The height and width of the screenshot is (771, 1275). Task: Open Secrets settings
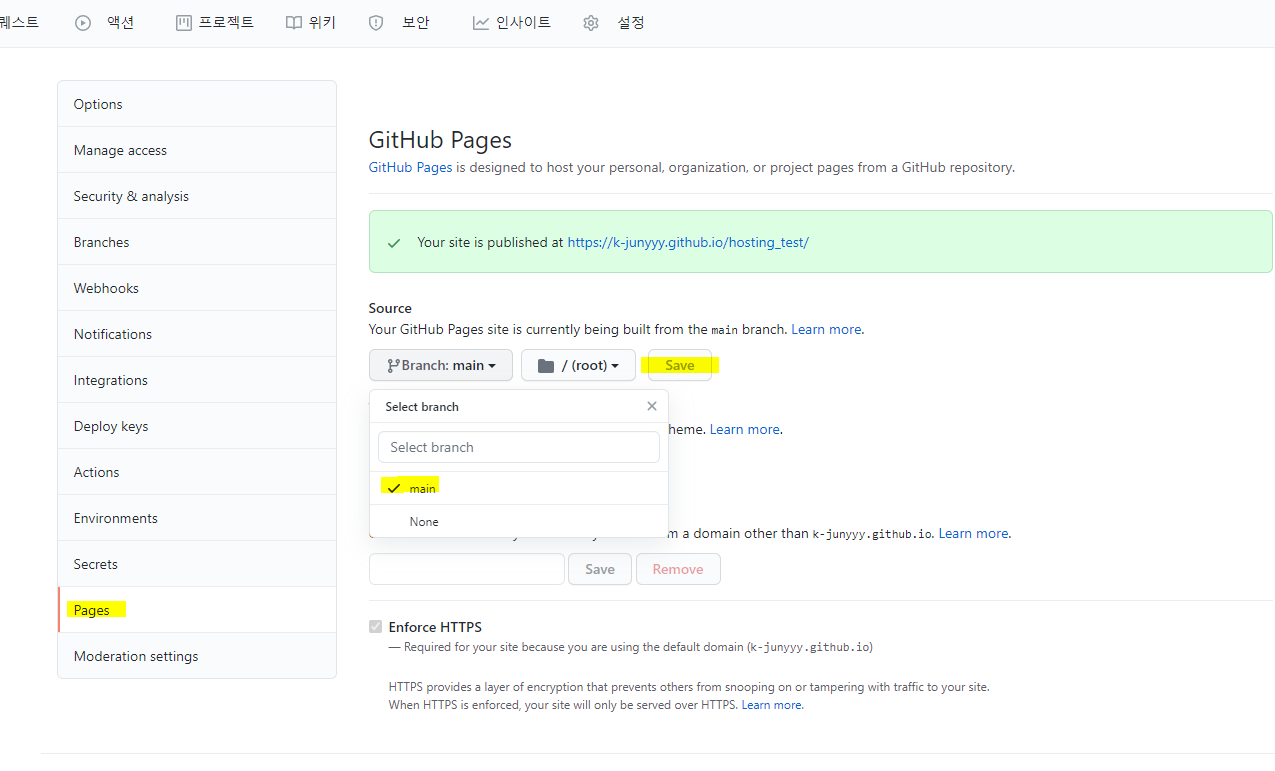click(x=197, y=564)
